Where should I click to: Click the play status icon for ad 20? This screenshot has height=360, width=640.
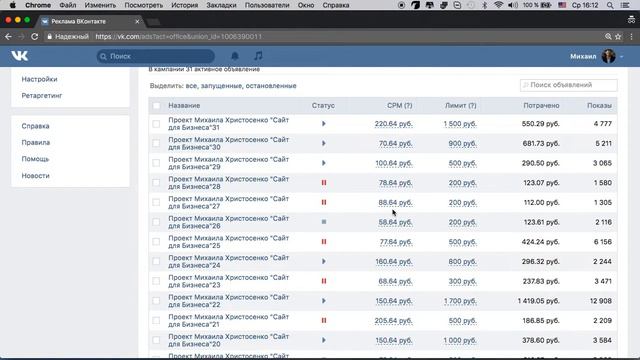pos(324,340)
